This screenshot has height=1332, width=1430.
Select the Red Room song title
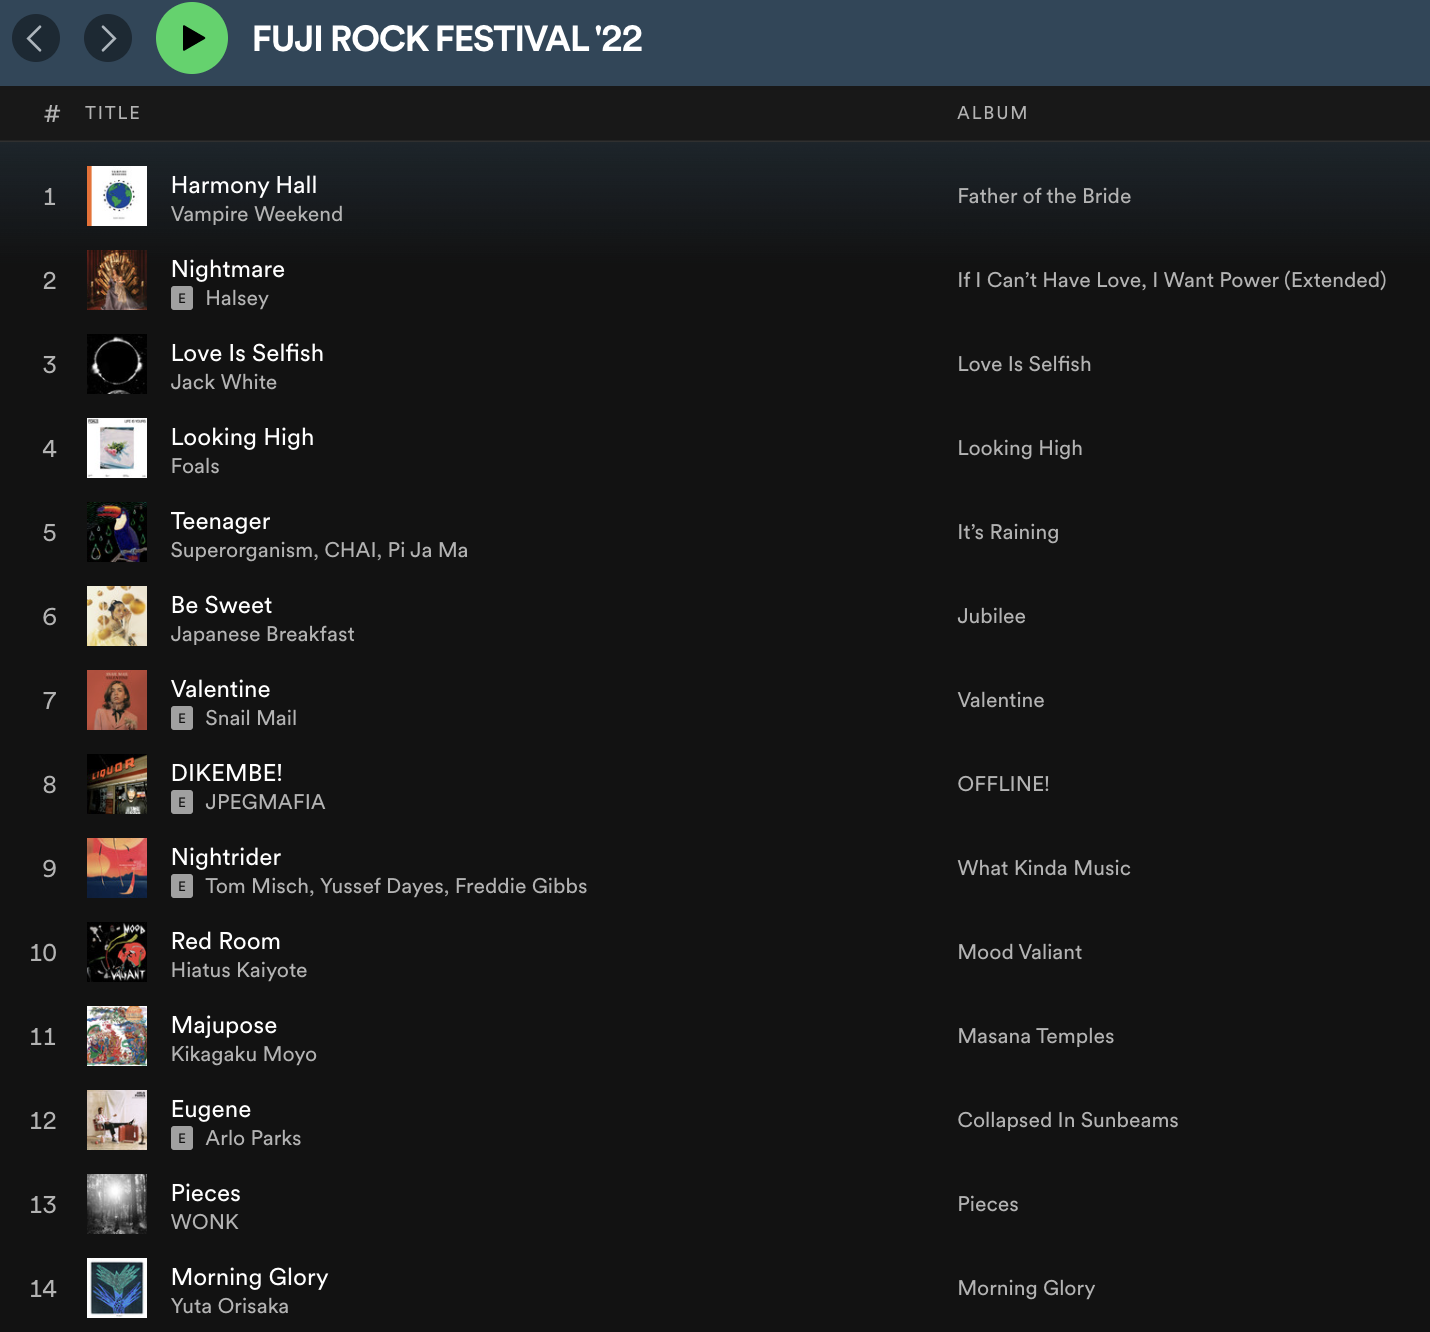tap(226, 941)
